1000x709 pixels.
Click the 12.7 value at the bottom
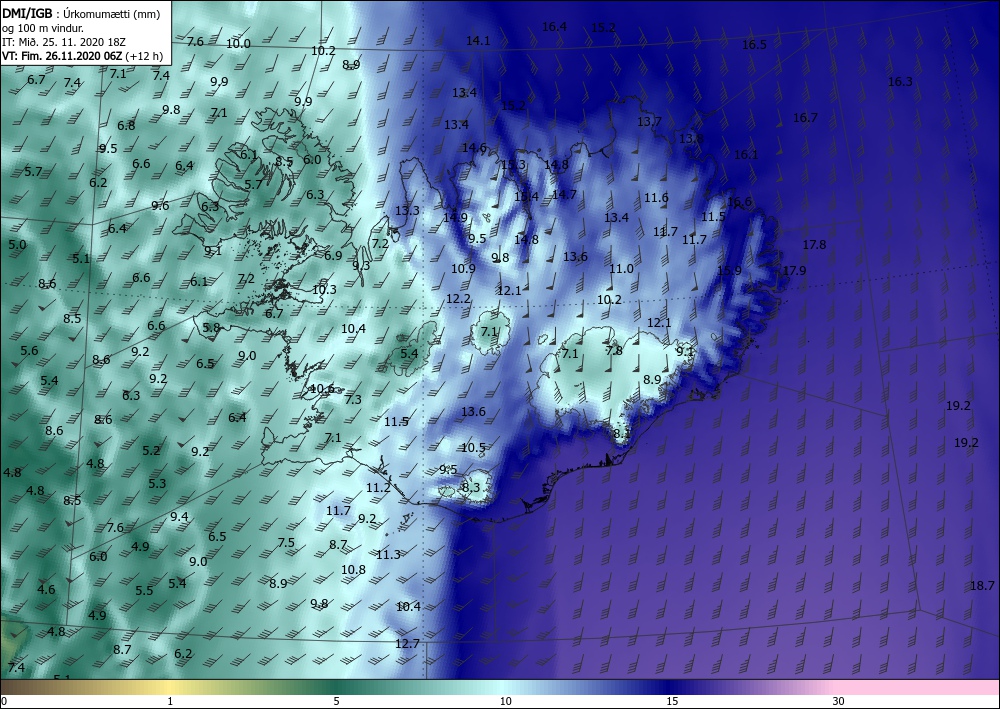click(x=407, y=644)
